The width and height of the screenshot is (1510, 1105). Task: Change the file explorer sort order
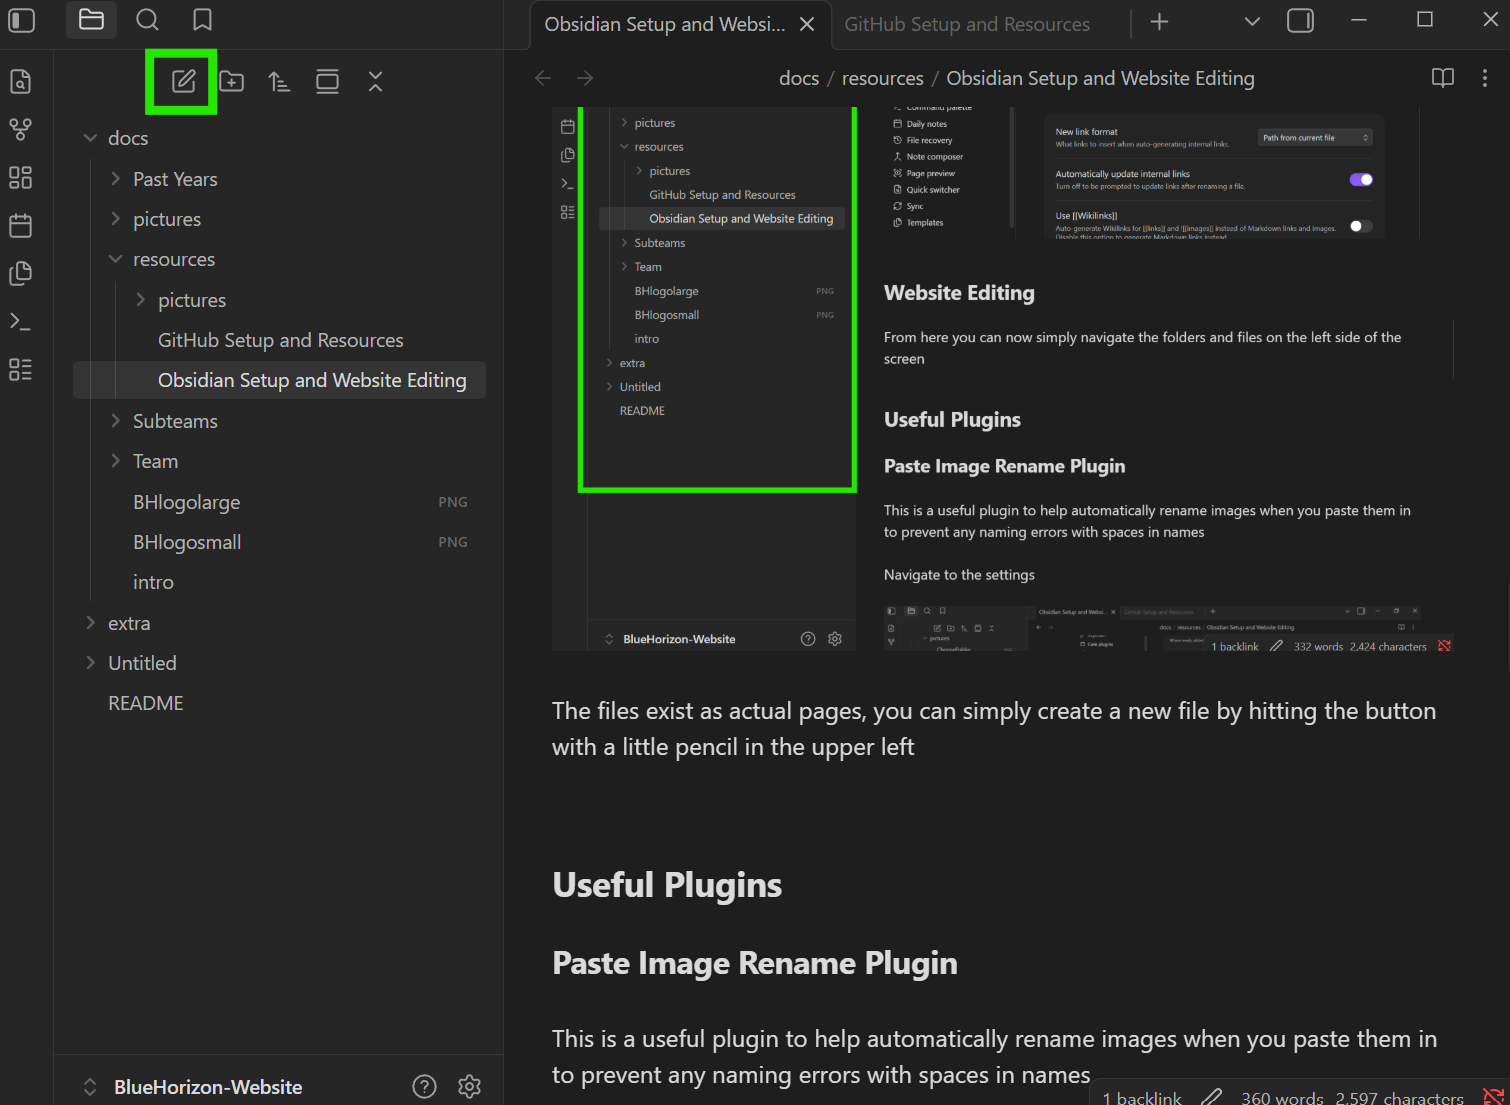pos(279,81)
